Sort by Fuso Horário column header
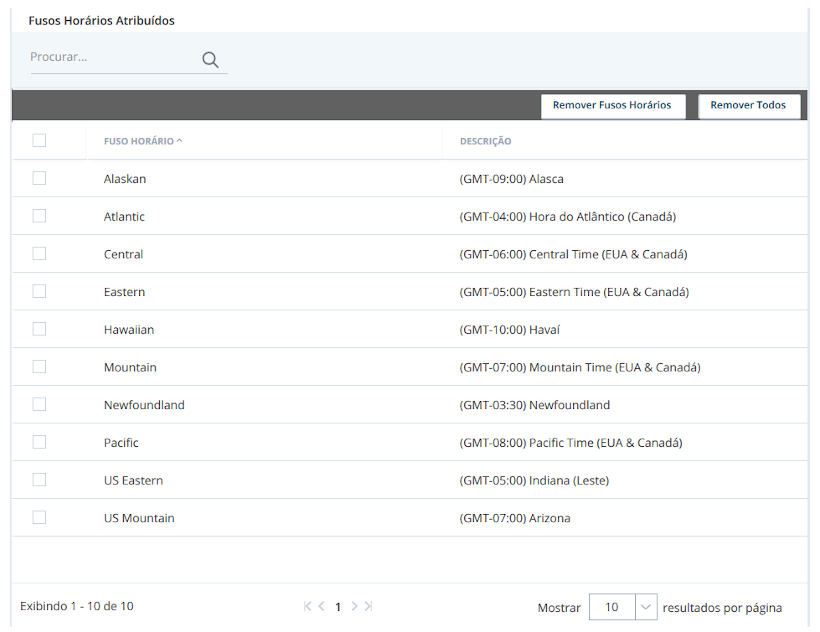 click(x=143, y=141)
